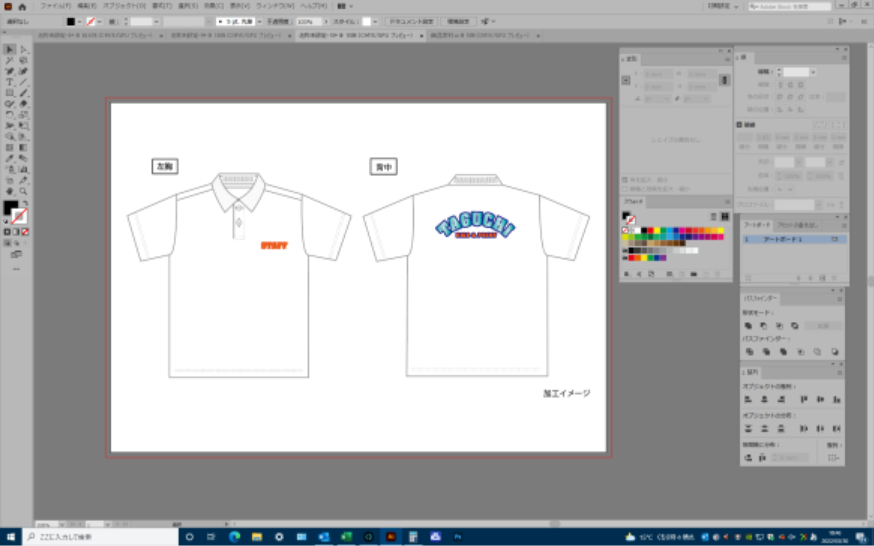
Task: Select the Eyedropper tool
Action: click(9, 158)
